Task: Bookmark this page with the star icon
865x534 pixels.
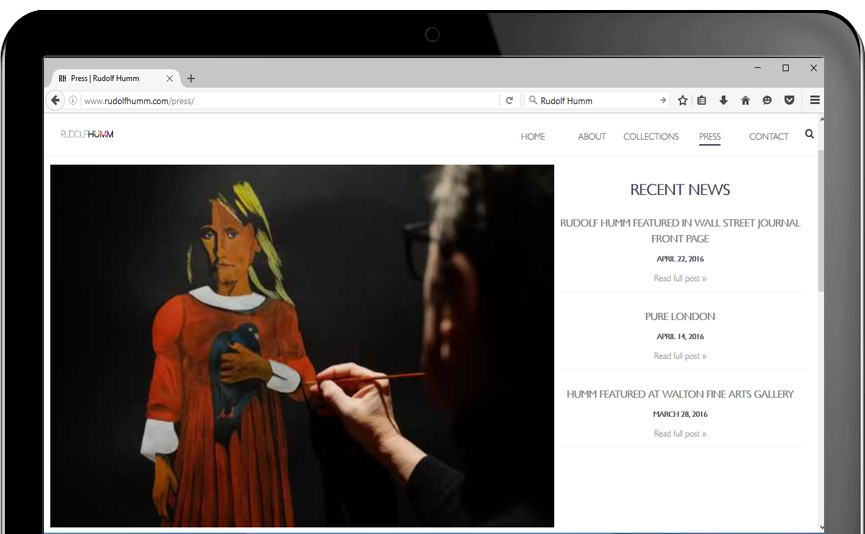Action: click(x=683, y=100)
